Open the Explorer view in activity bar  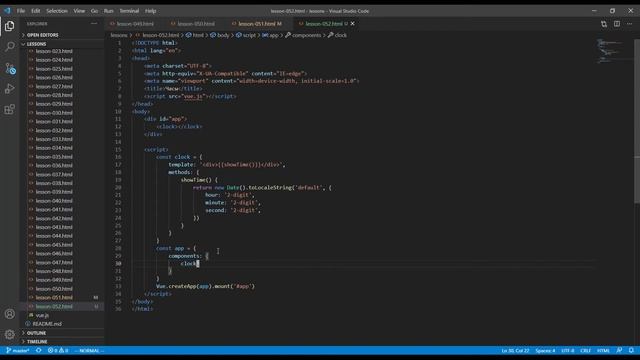pyautogui.click(x=9, y=26)
